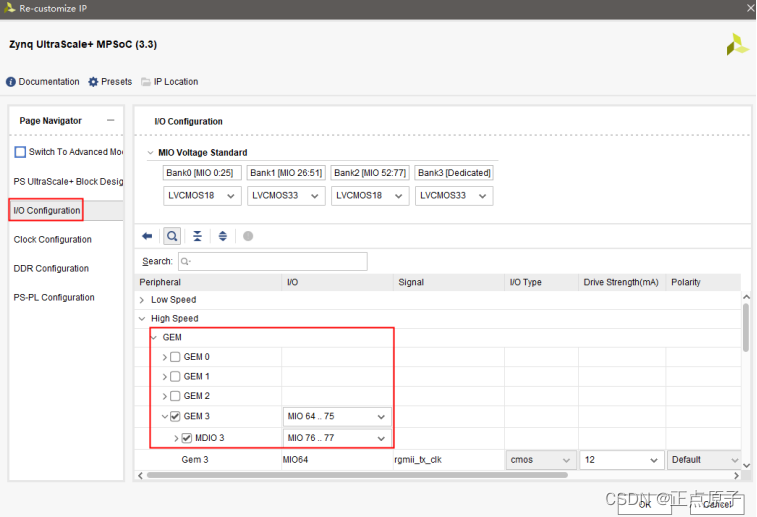Open MDIO 3 MIO 76 .. 77 dropdown

pyautogui.click(x=337, y=438)
